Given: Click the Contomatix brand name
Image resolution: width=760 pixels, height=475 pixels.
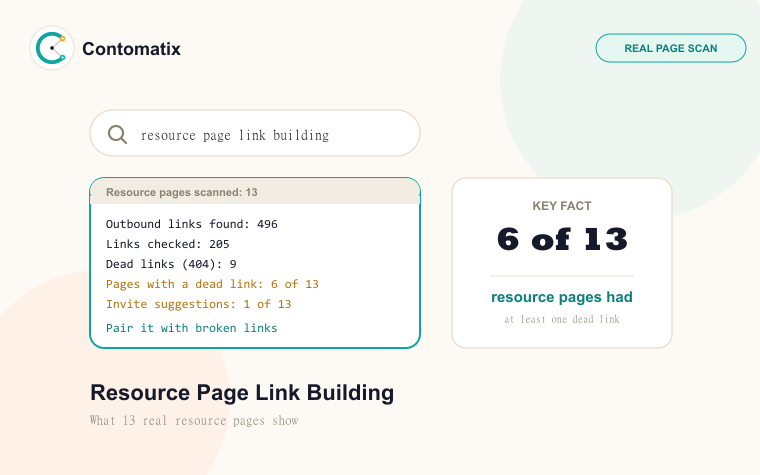Looking at the screenshot, I should 131,48.
